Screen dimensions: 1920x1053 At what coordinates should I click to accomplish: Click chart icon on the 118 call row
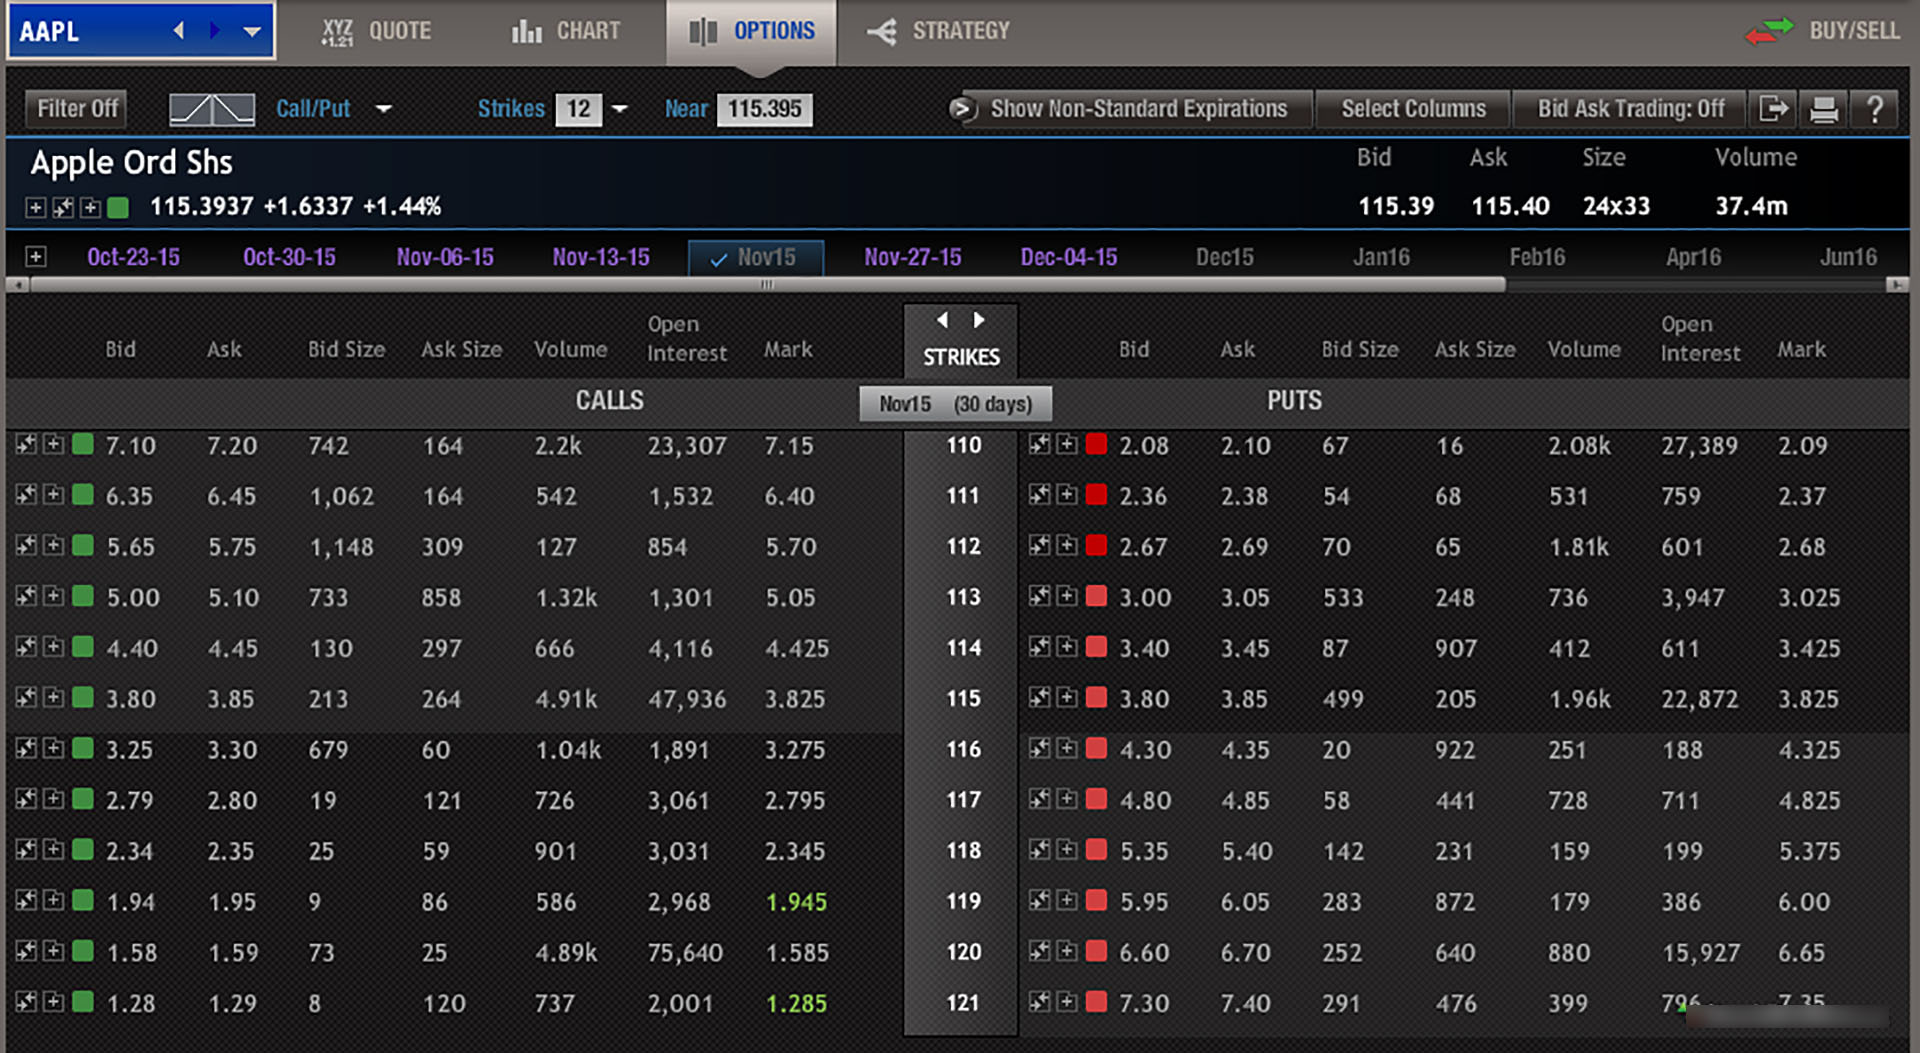pos(26,849)
